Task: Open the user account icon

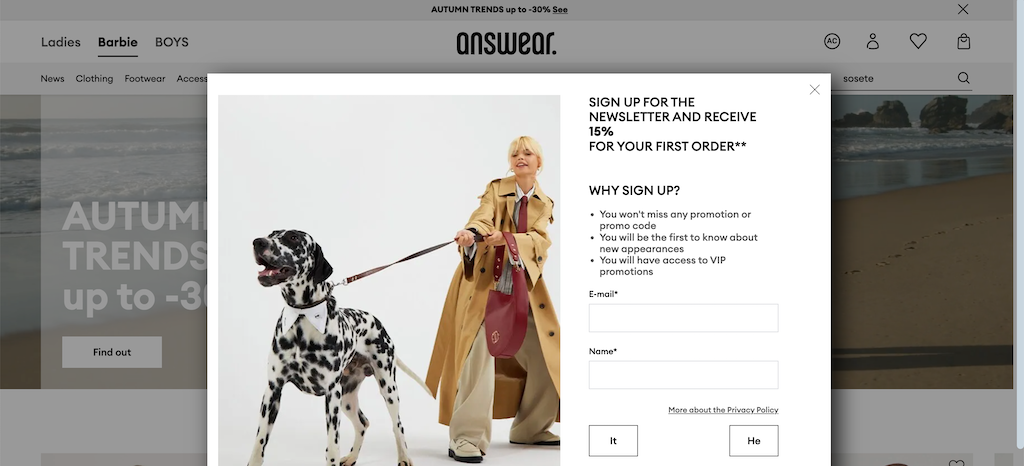Action: pos(872,42)
